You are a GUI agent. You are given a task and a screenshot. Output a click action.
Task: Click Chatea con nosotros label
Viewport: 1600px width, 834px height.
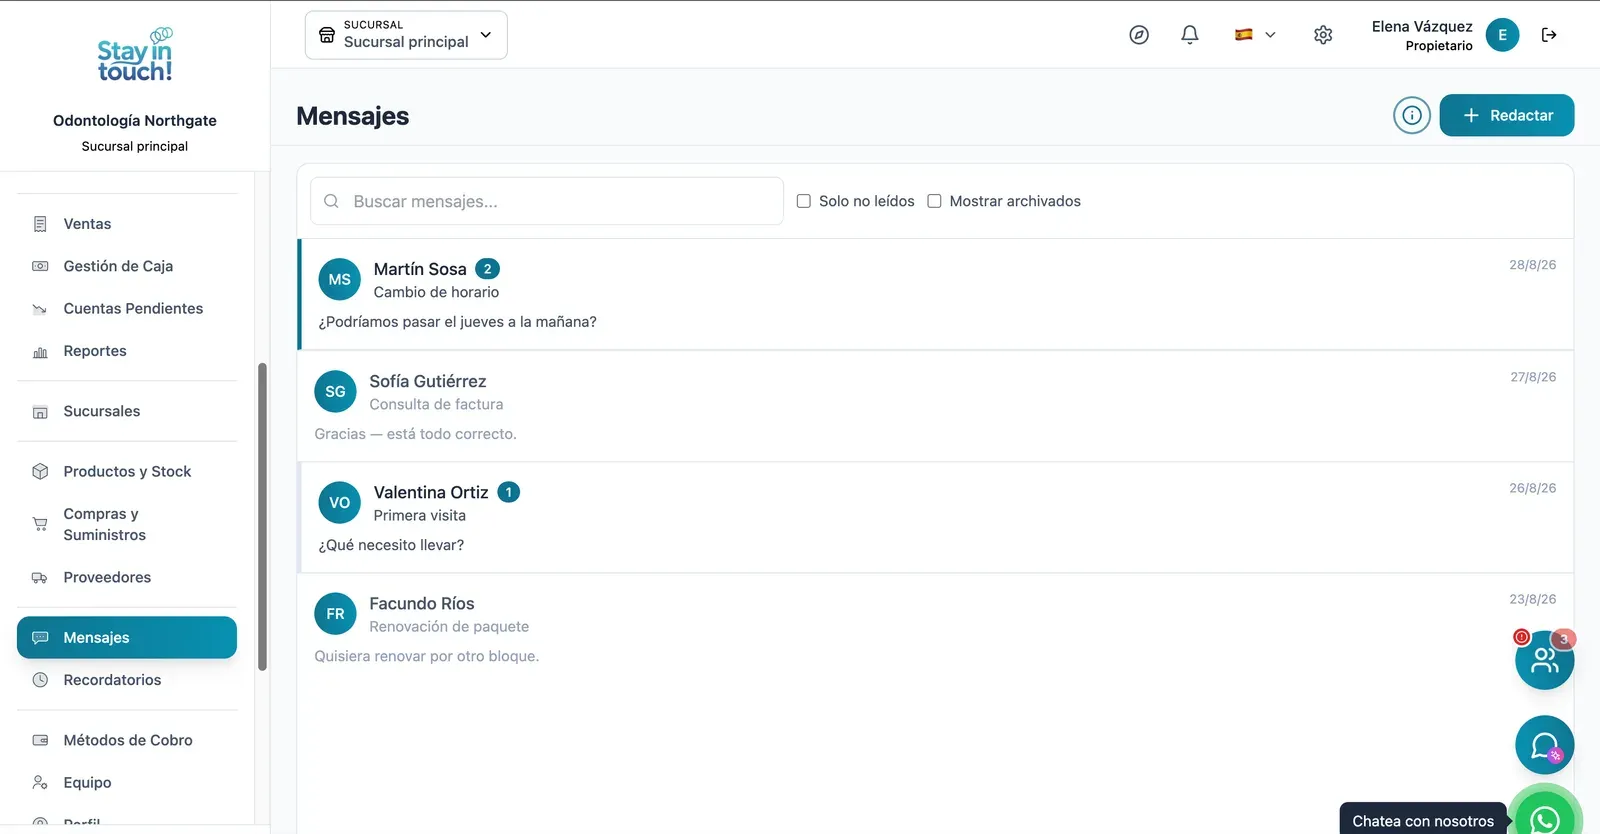click(x=1423, y=821)
